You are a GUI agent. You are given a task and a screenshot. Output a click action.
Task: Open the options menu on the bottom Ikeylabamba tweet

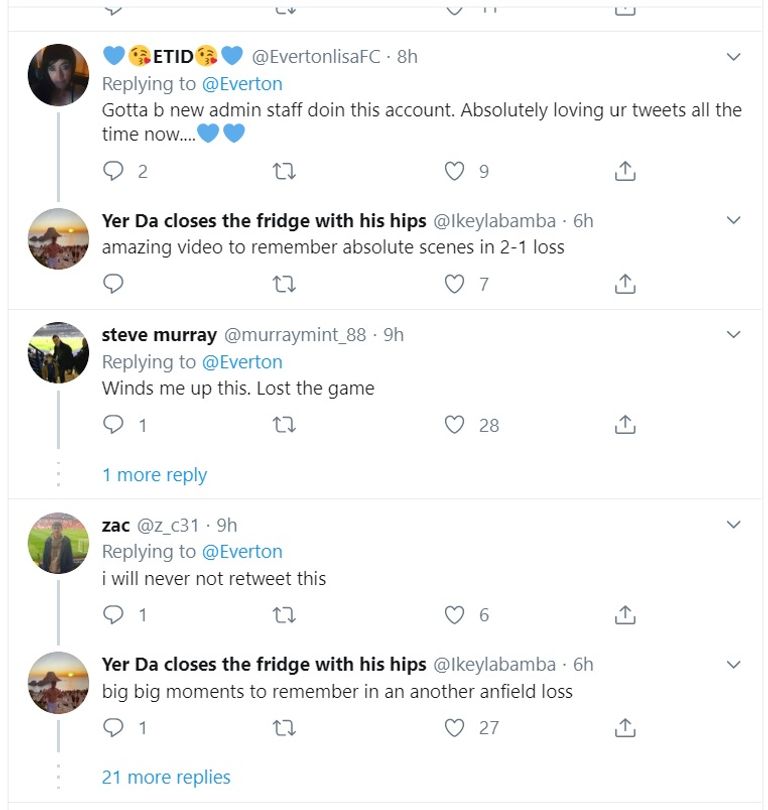[x=733, y=666]
